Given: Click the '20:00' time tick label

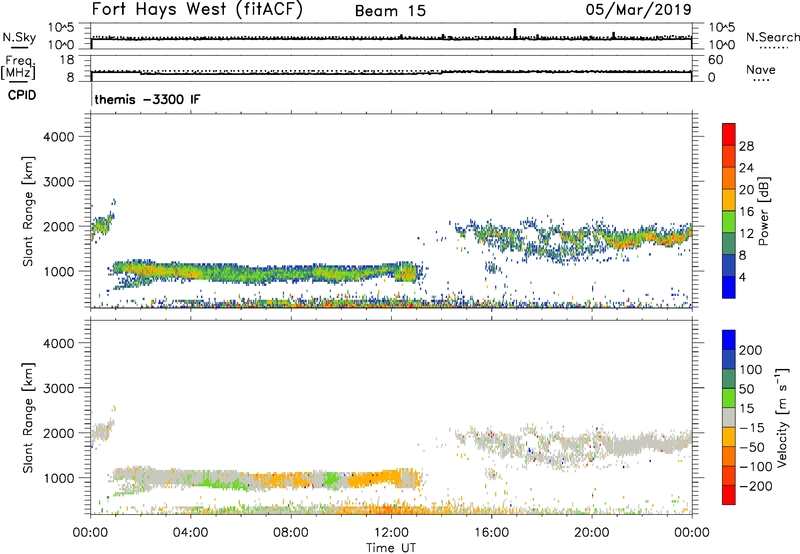Looking at the screenshot, I should (x=591, y=533).
